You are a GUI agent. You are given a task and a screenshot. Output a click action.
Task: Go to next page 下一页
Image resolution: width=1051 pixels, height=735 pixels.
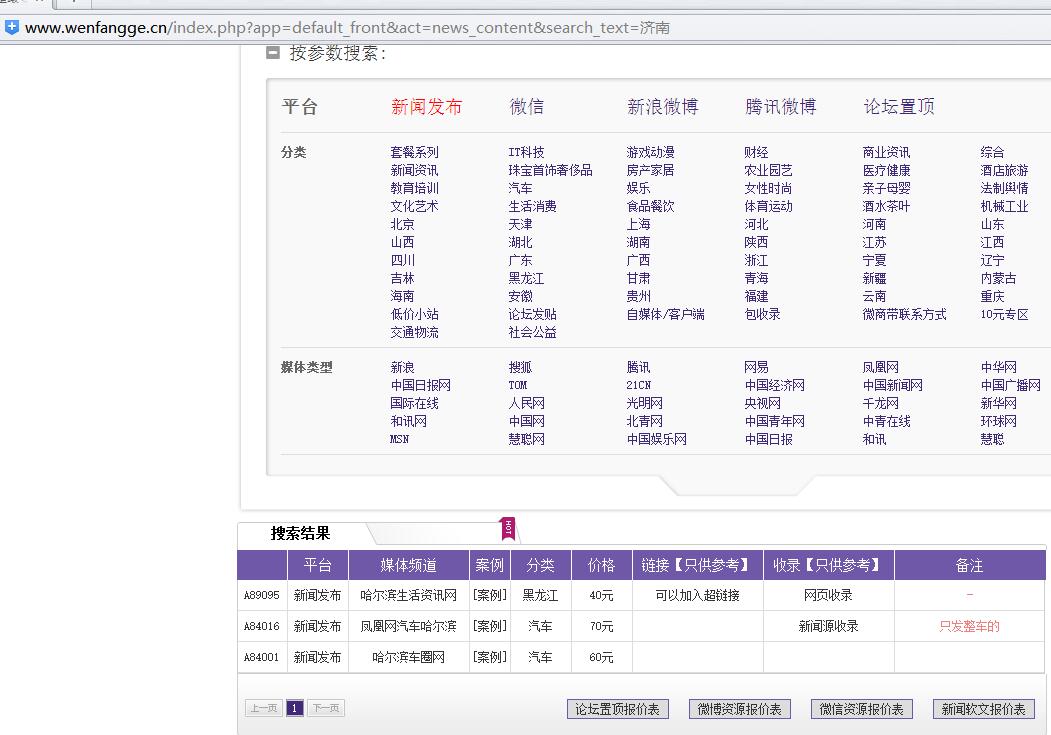(x=326, y=708)
